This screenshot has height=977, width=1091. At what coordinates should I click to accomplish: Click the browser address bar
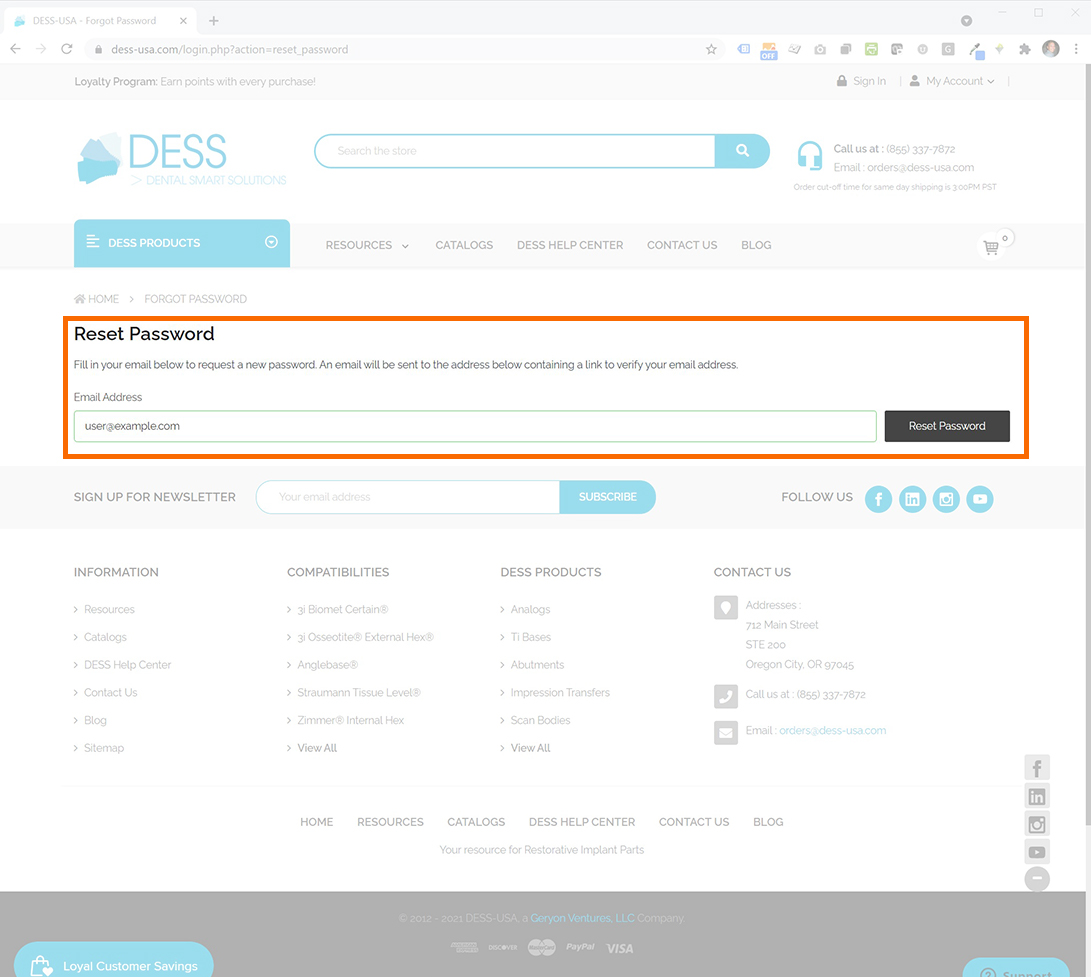click(404, 49)
